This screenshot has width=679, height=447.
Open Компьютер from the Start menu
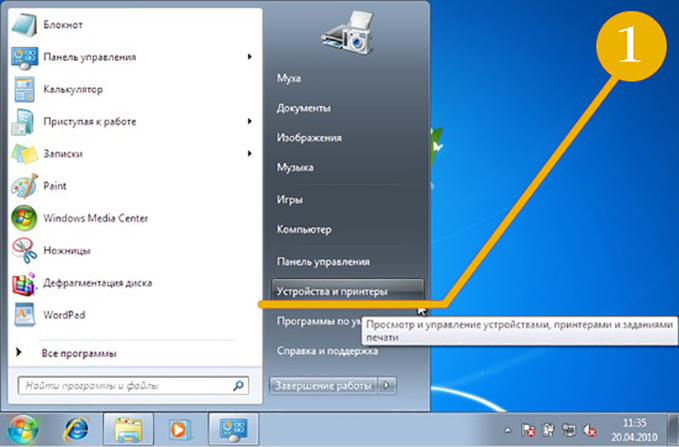[x=305, y=229]
